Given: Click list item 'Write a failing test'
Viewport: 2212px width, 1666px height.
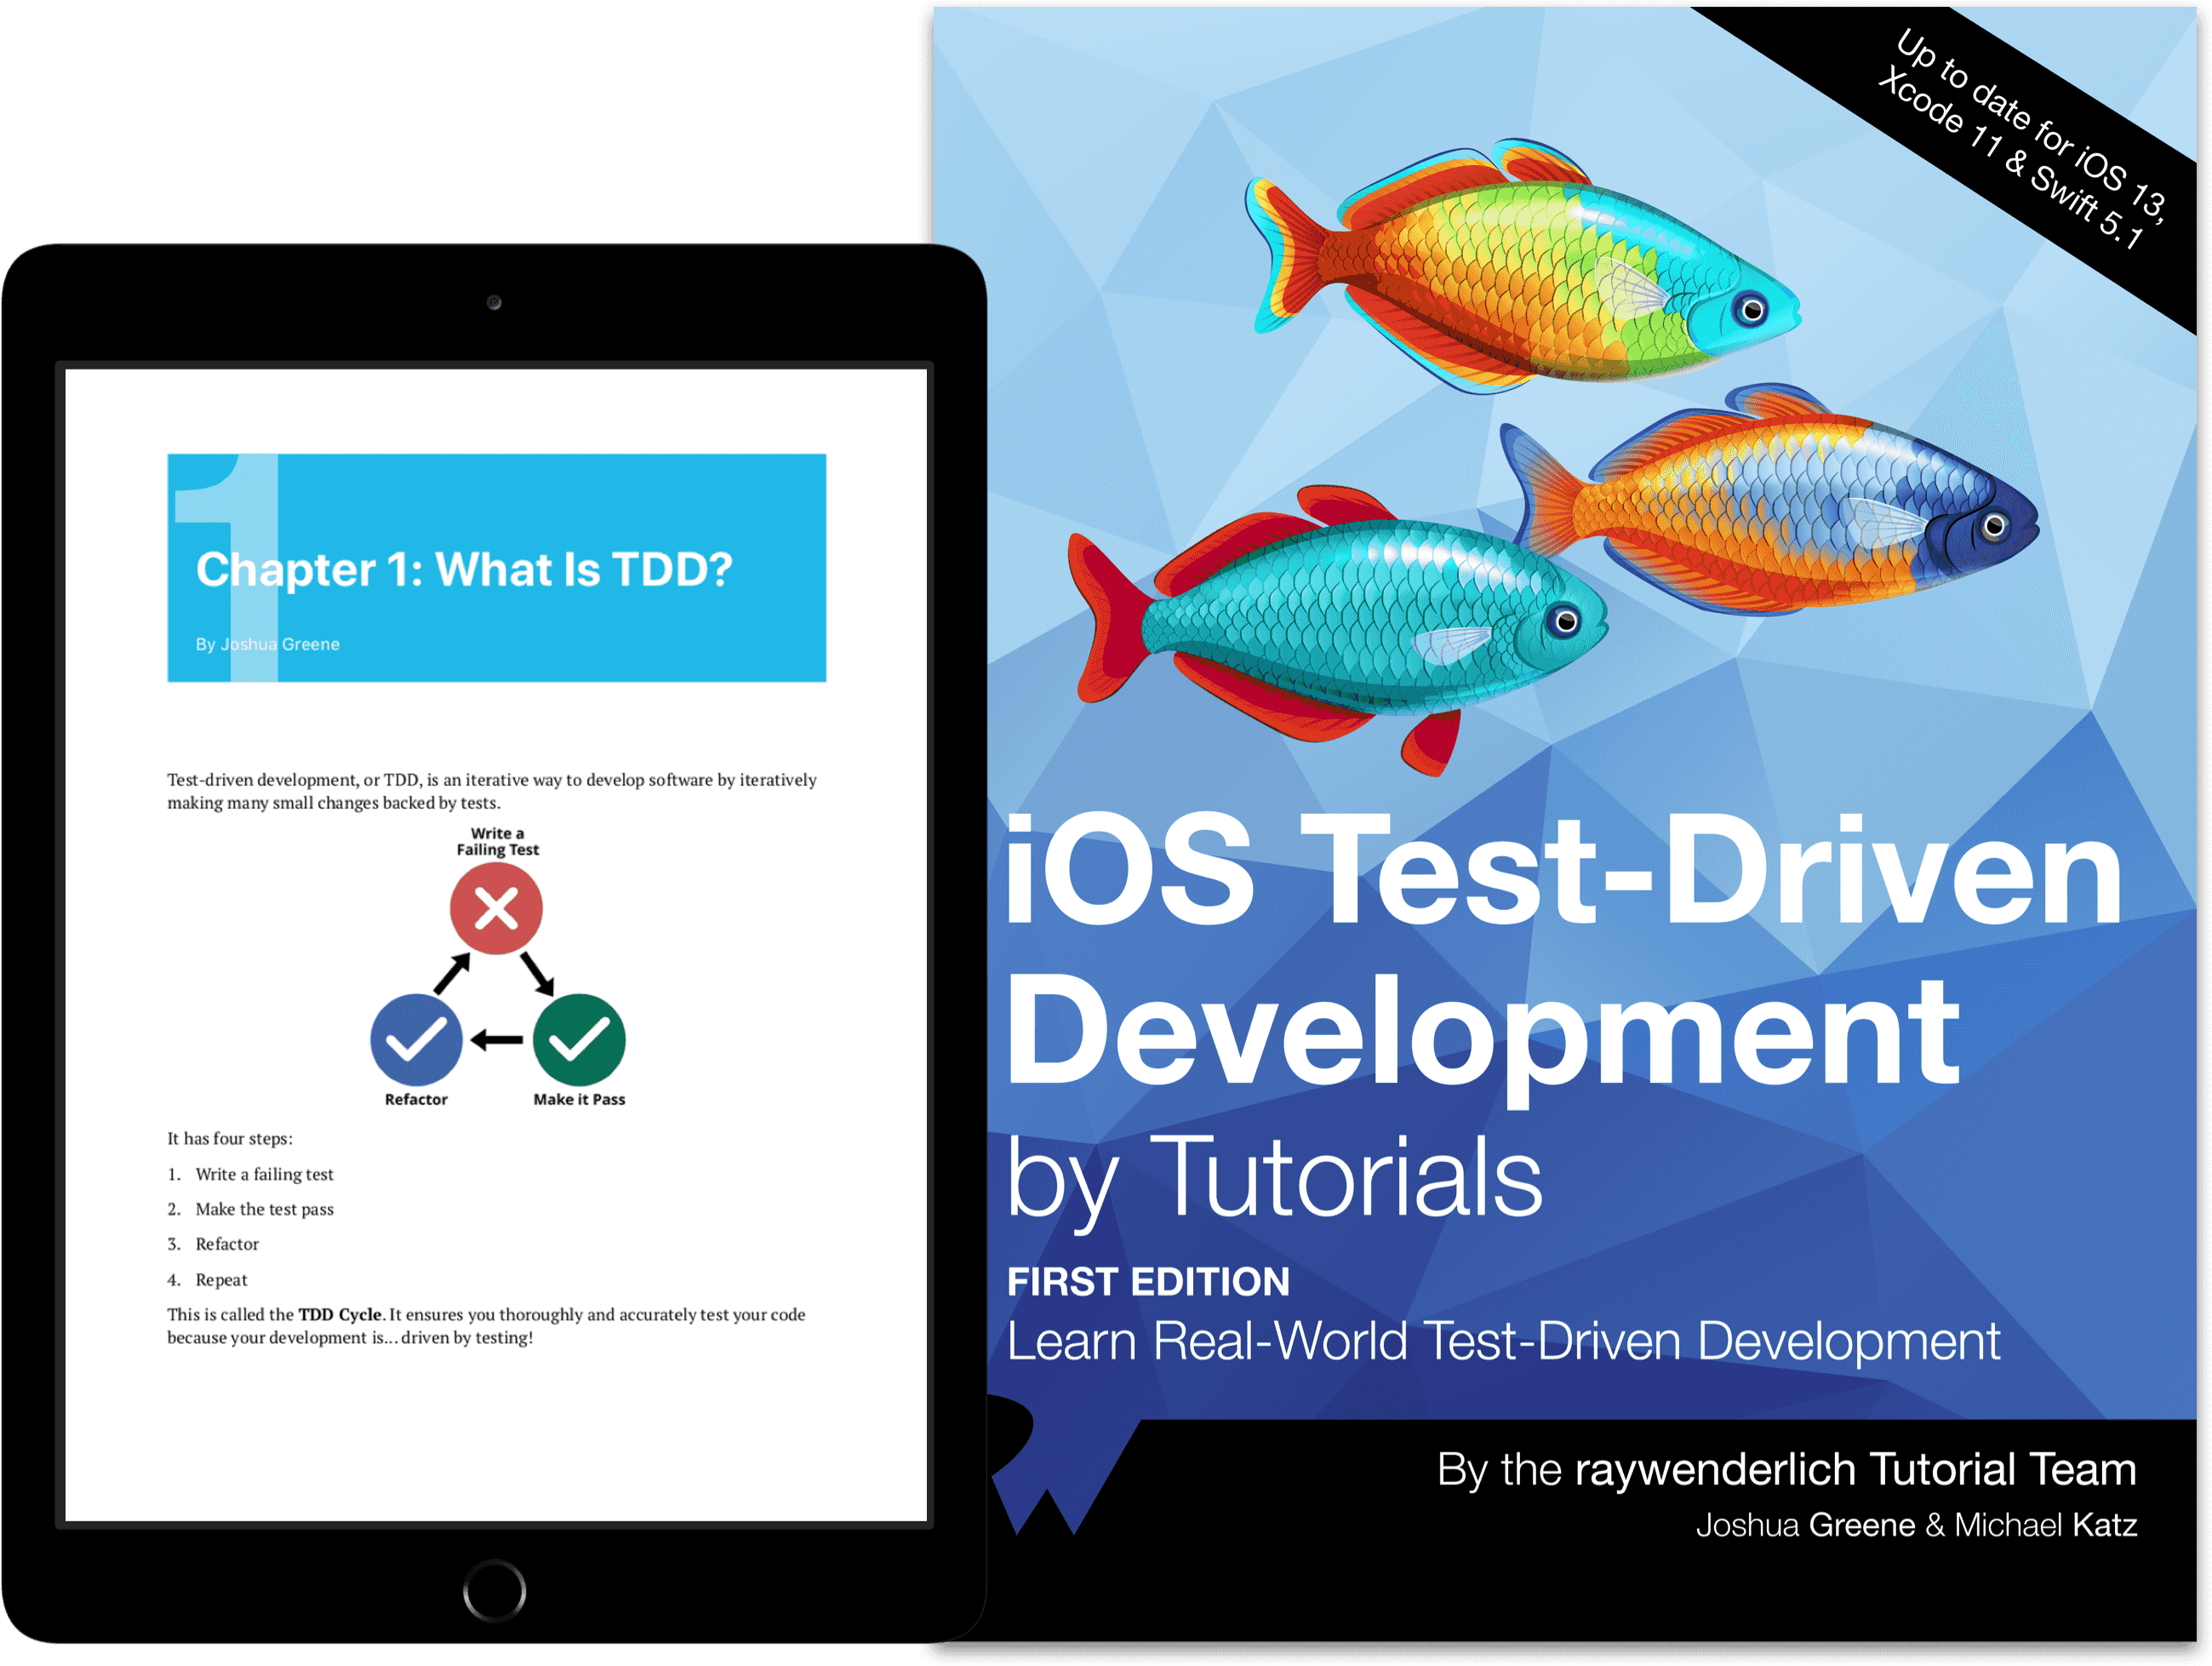Looking at the screenshot, I should click(264, 1174).
